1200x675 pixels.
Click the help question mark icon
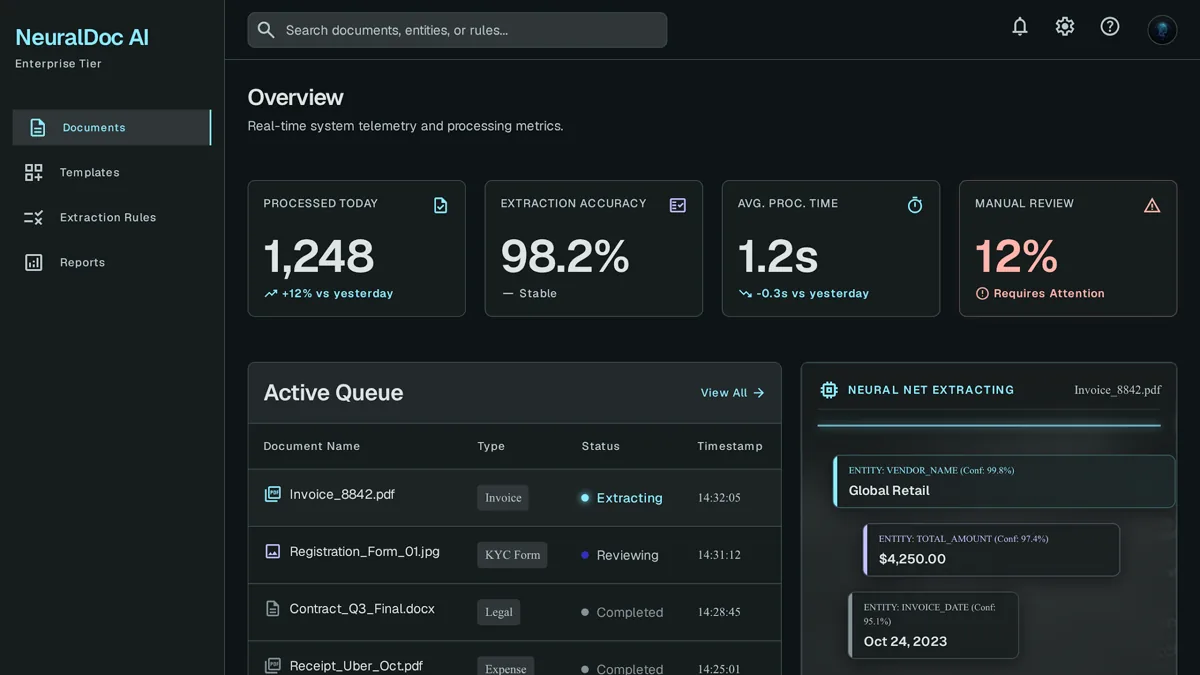tap(1110, 27)
